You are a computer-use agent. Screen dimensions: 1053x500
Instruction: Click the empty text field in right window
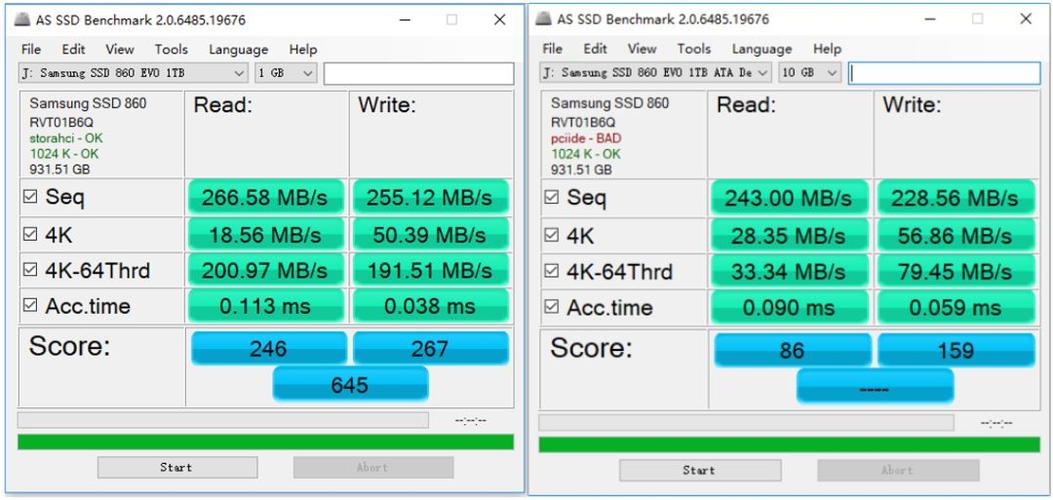coord(944,72)
